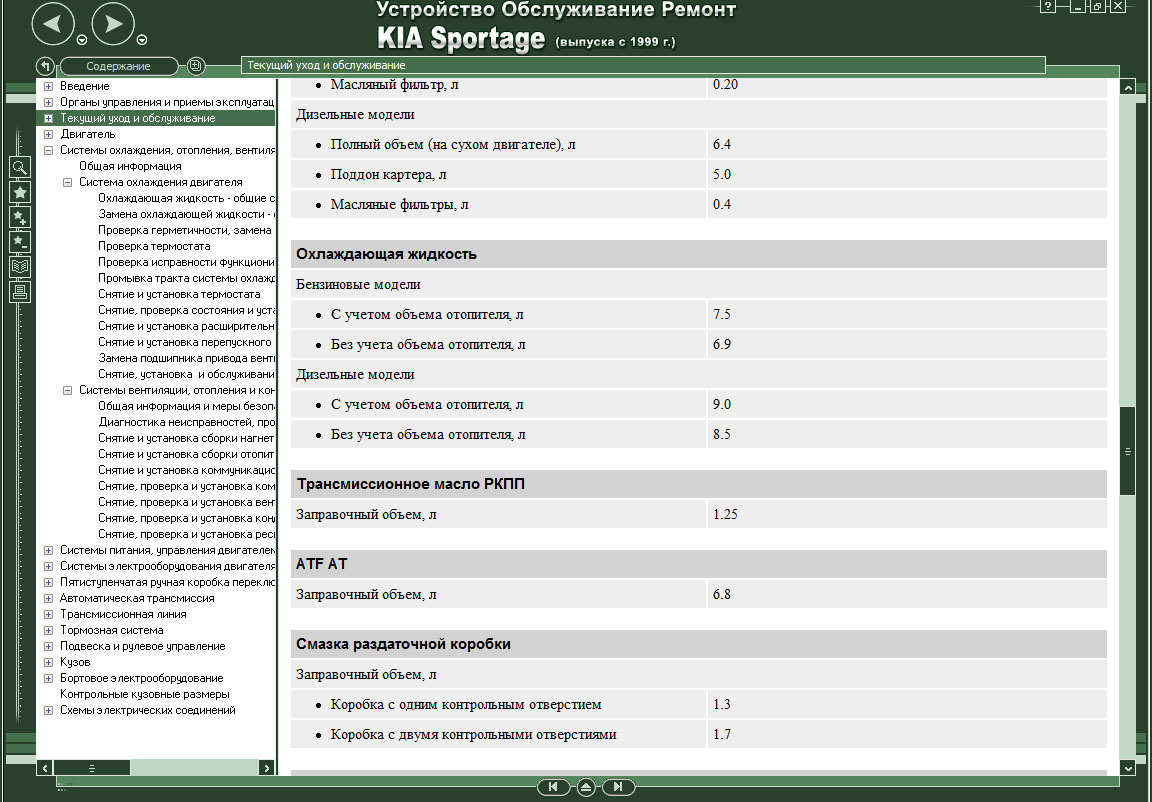This screenshot has width=1152, height=802.
Task: Open Контрольные кузовные размеры topic
Action: tap(145, 695)
